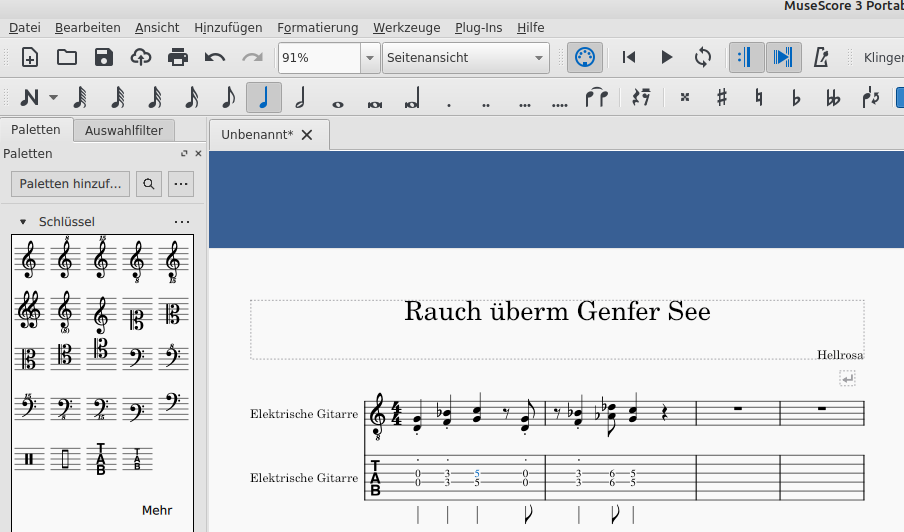Open the Hilfe menu

[530, 28]
